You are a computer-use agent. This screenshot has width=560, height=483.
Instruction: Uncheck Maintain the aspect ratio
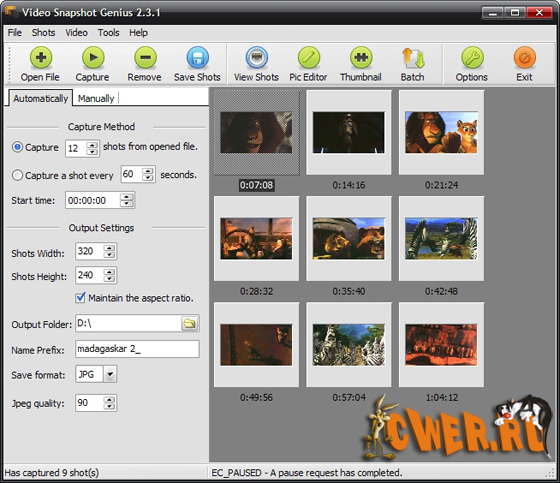(80, 298)
